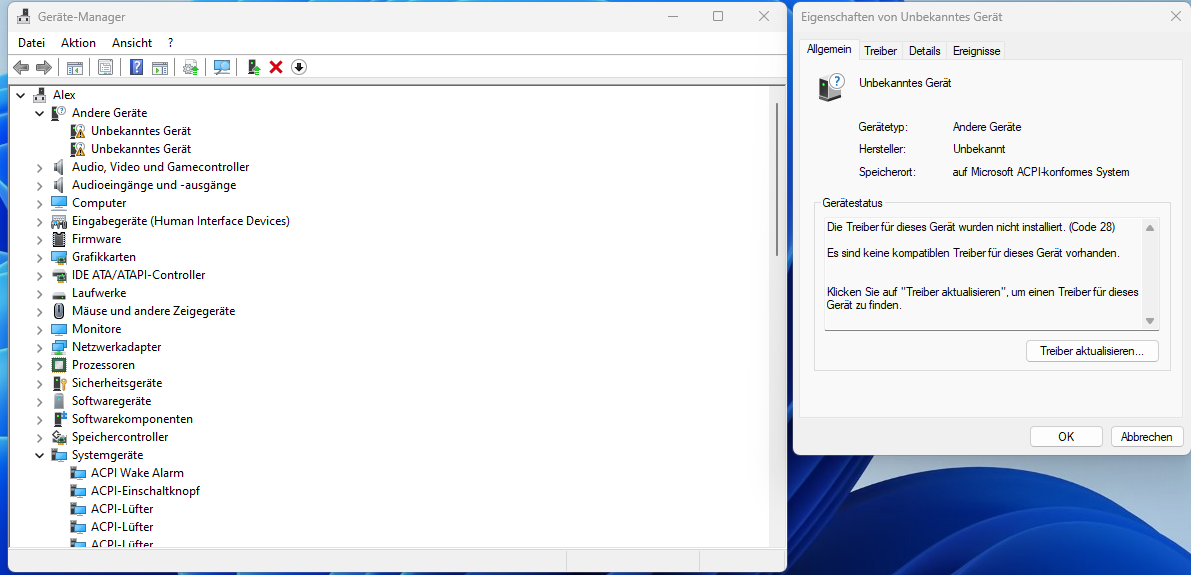Click the Back arrow in Geräte-Manager toolbar
1191x575 pixels.
click(21, 68)
